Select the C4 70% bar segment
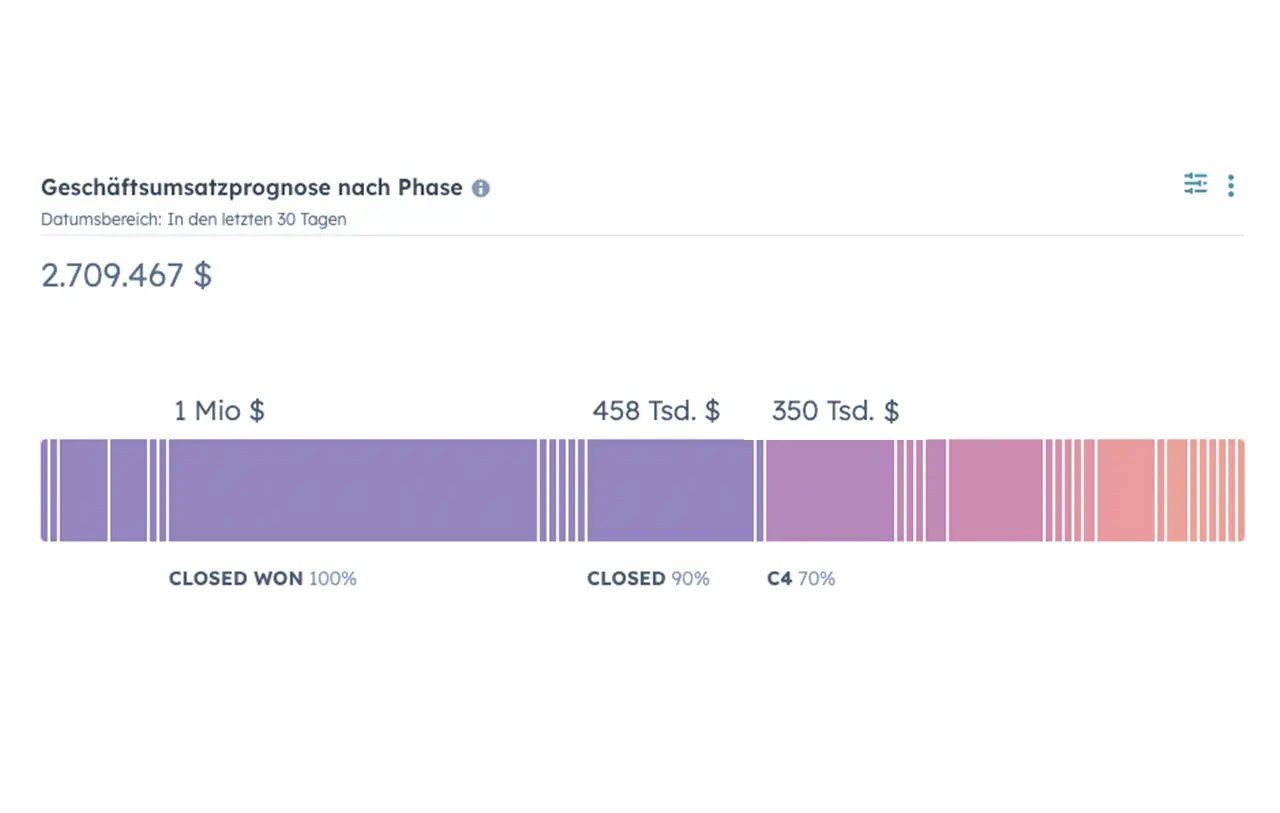This screenshot has height=813, width=1280. click(829, 490)
